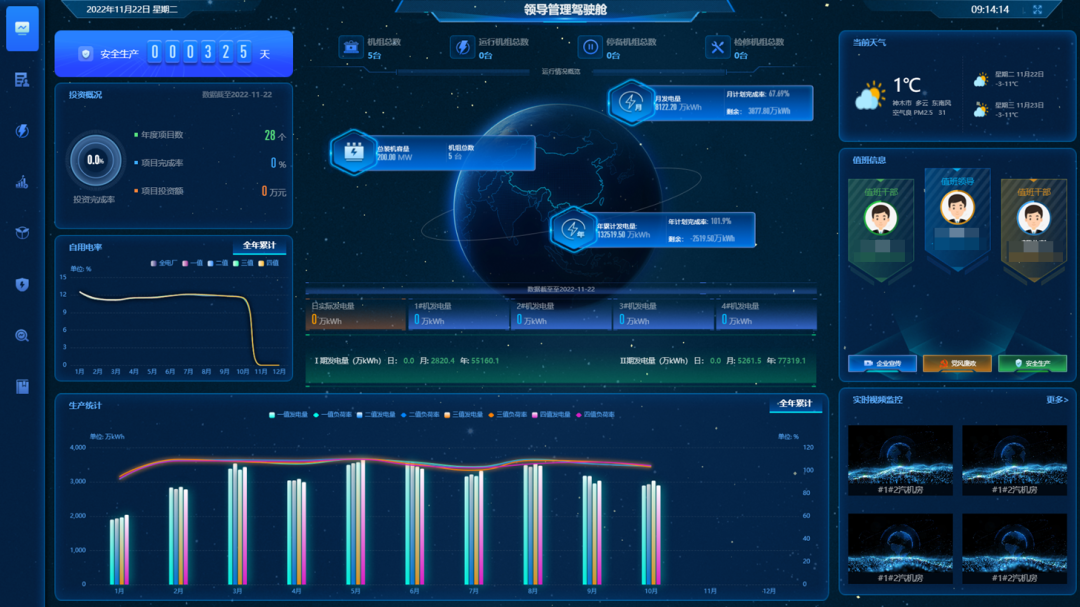Open the bottom-right #1#2汽机房 video thumbnail
Viewport: 1080px width, 607px height.
[1015, 548]
